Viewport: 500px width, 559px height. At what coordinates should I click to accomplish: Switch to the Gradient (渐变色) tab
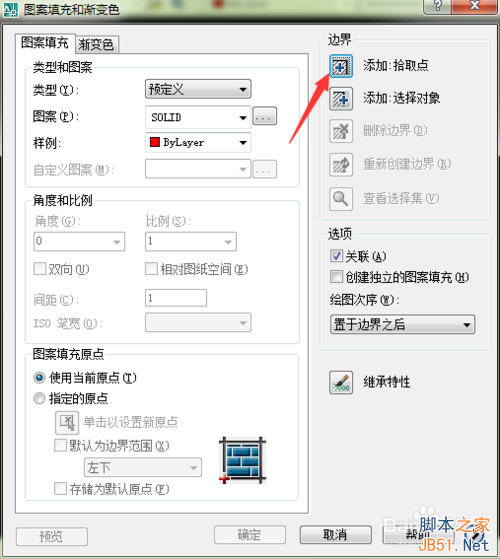(x=97, y=45)
